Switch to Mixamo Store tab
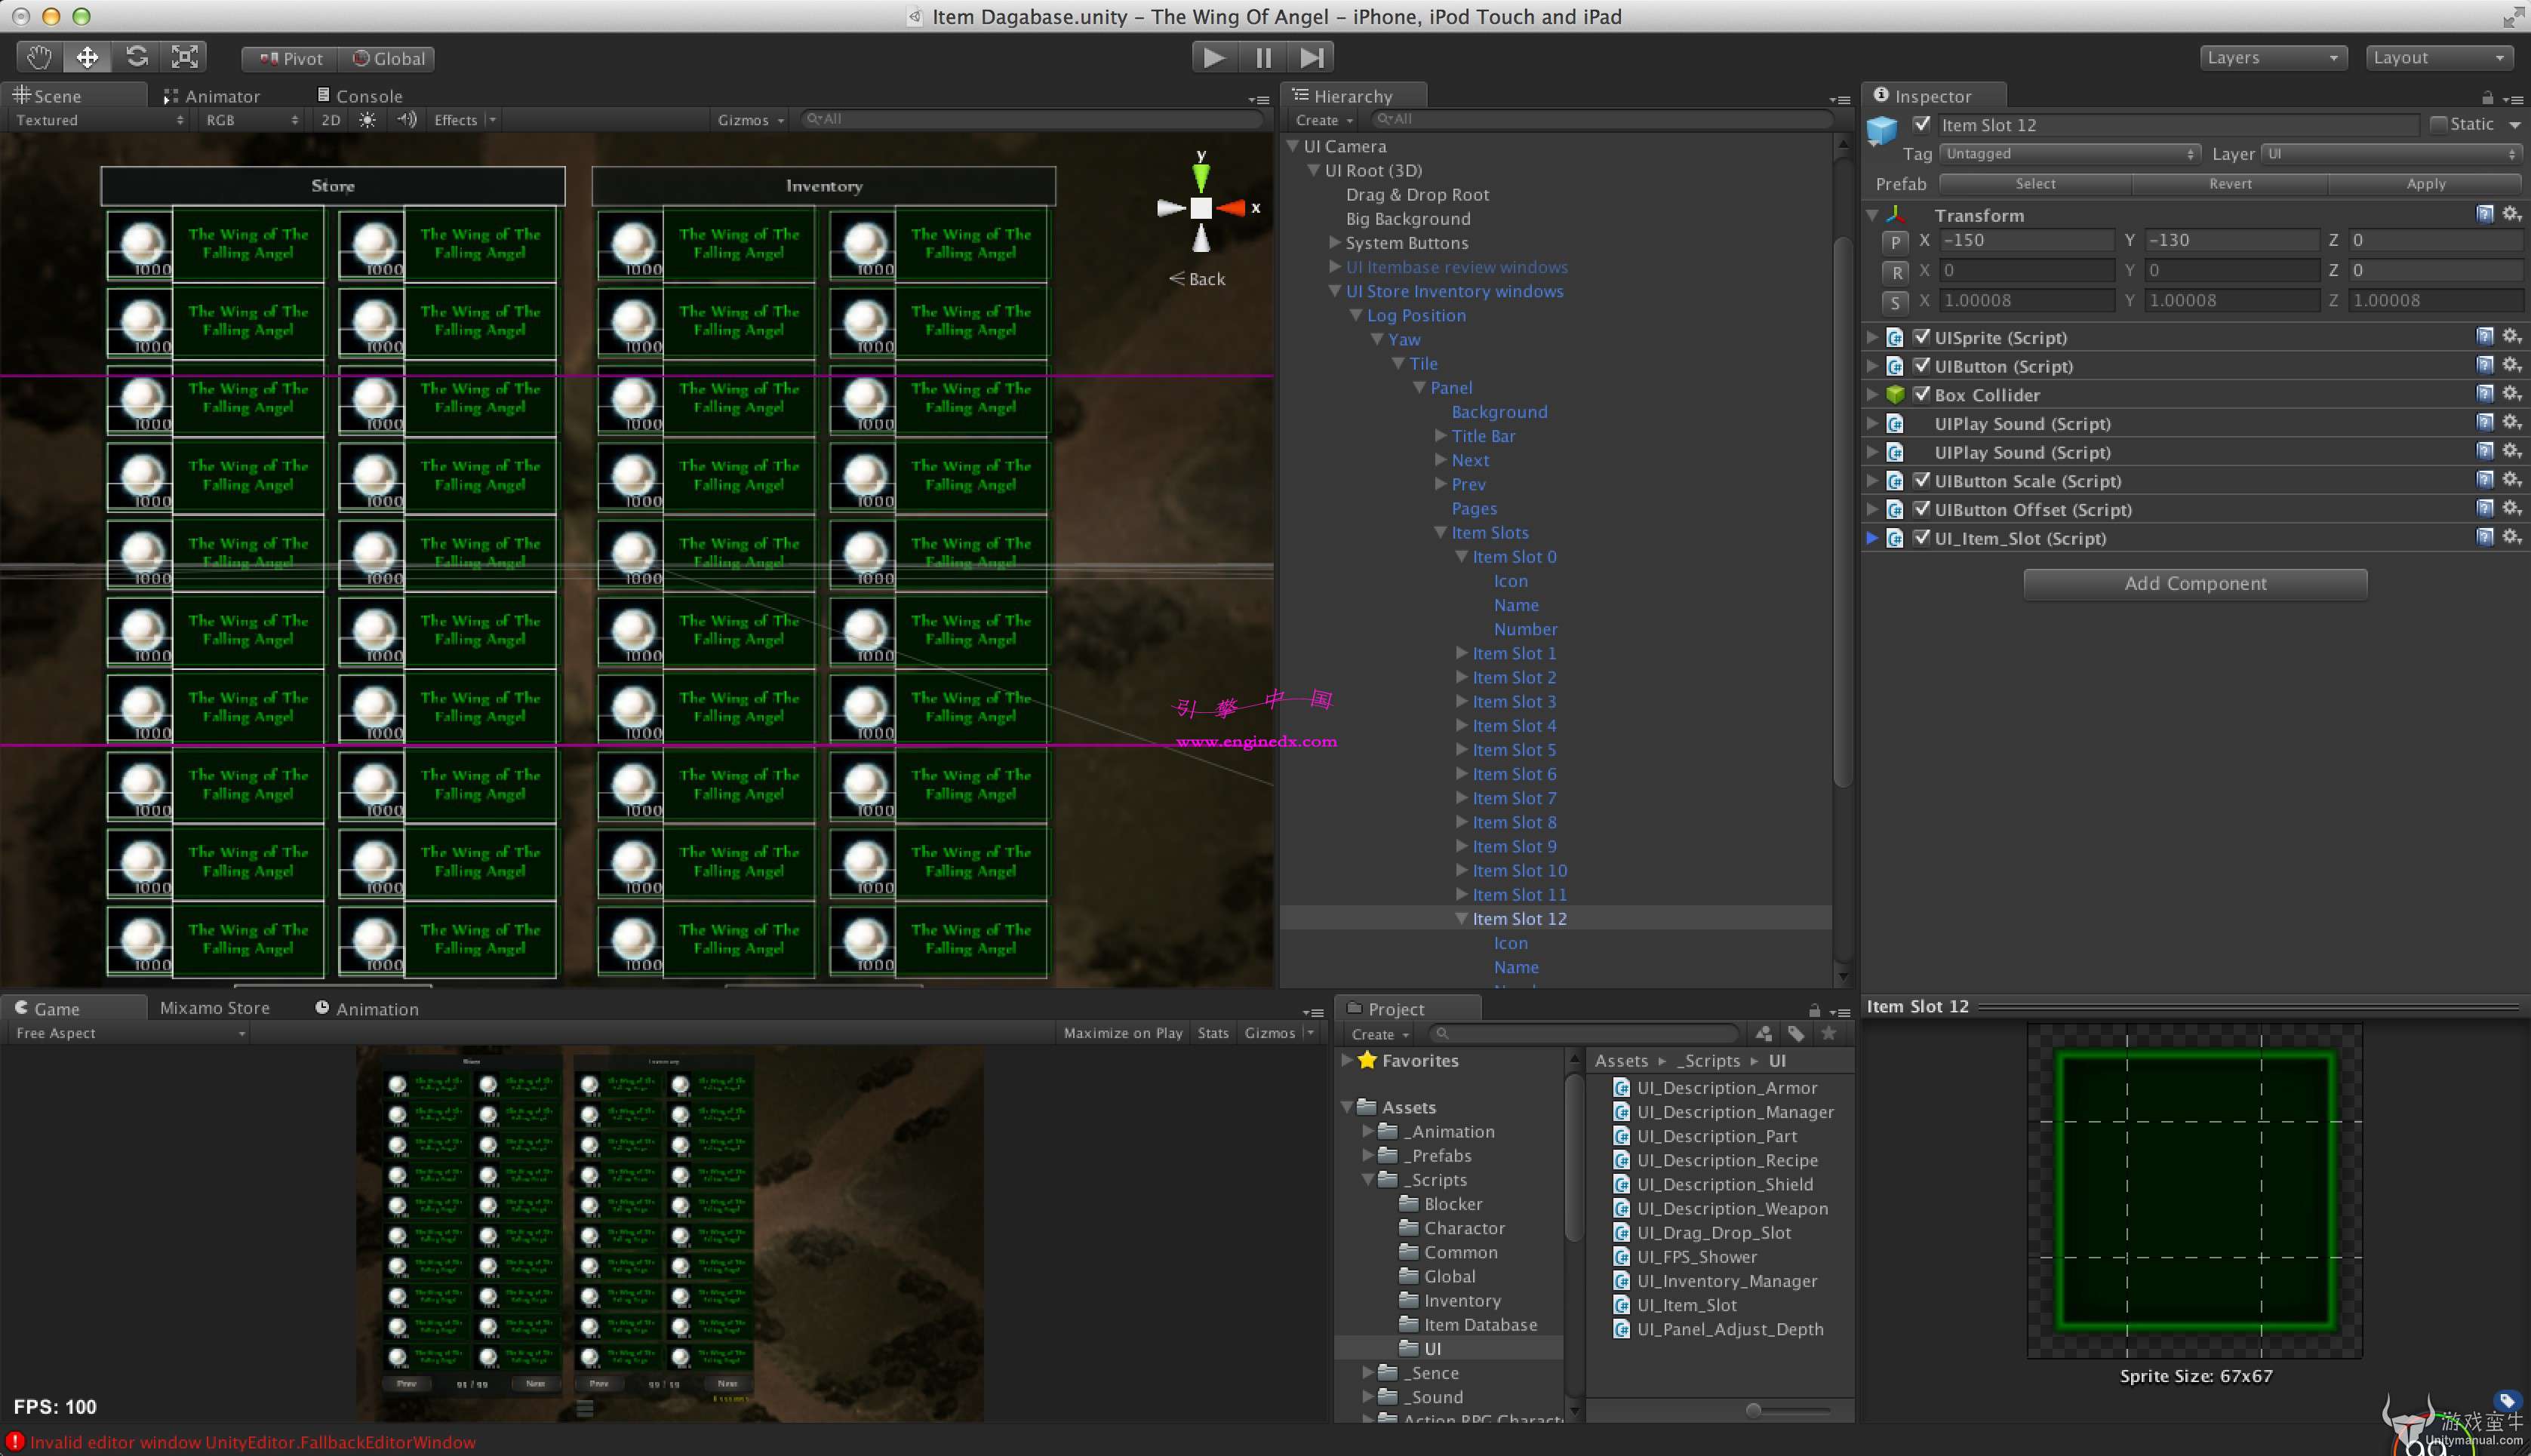2531x1456 pixels. click(x=215, y=1008)
